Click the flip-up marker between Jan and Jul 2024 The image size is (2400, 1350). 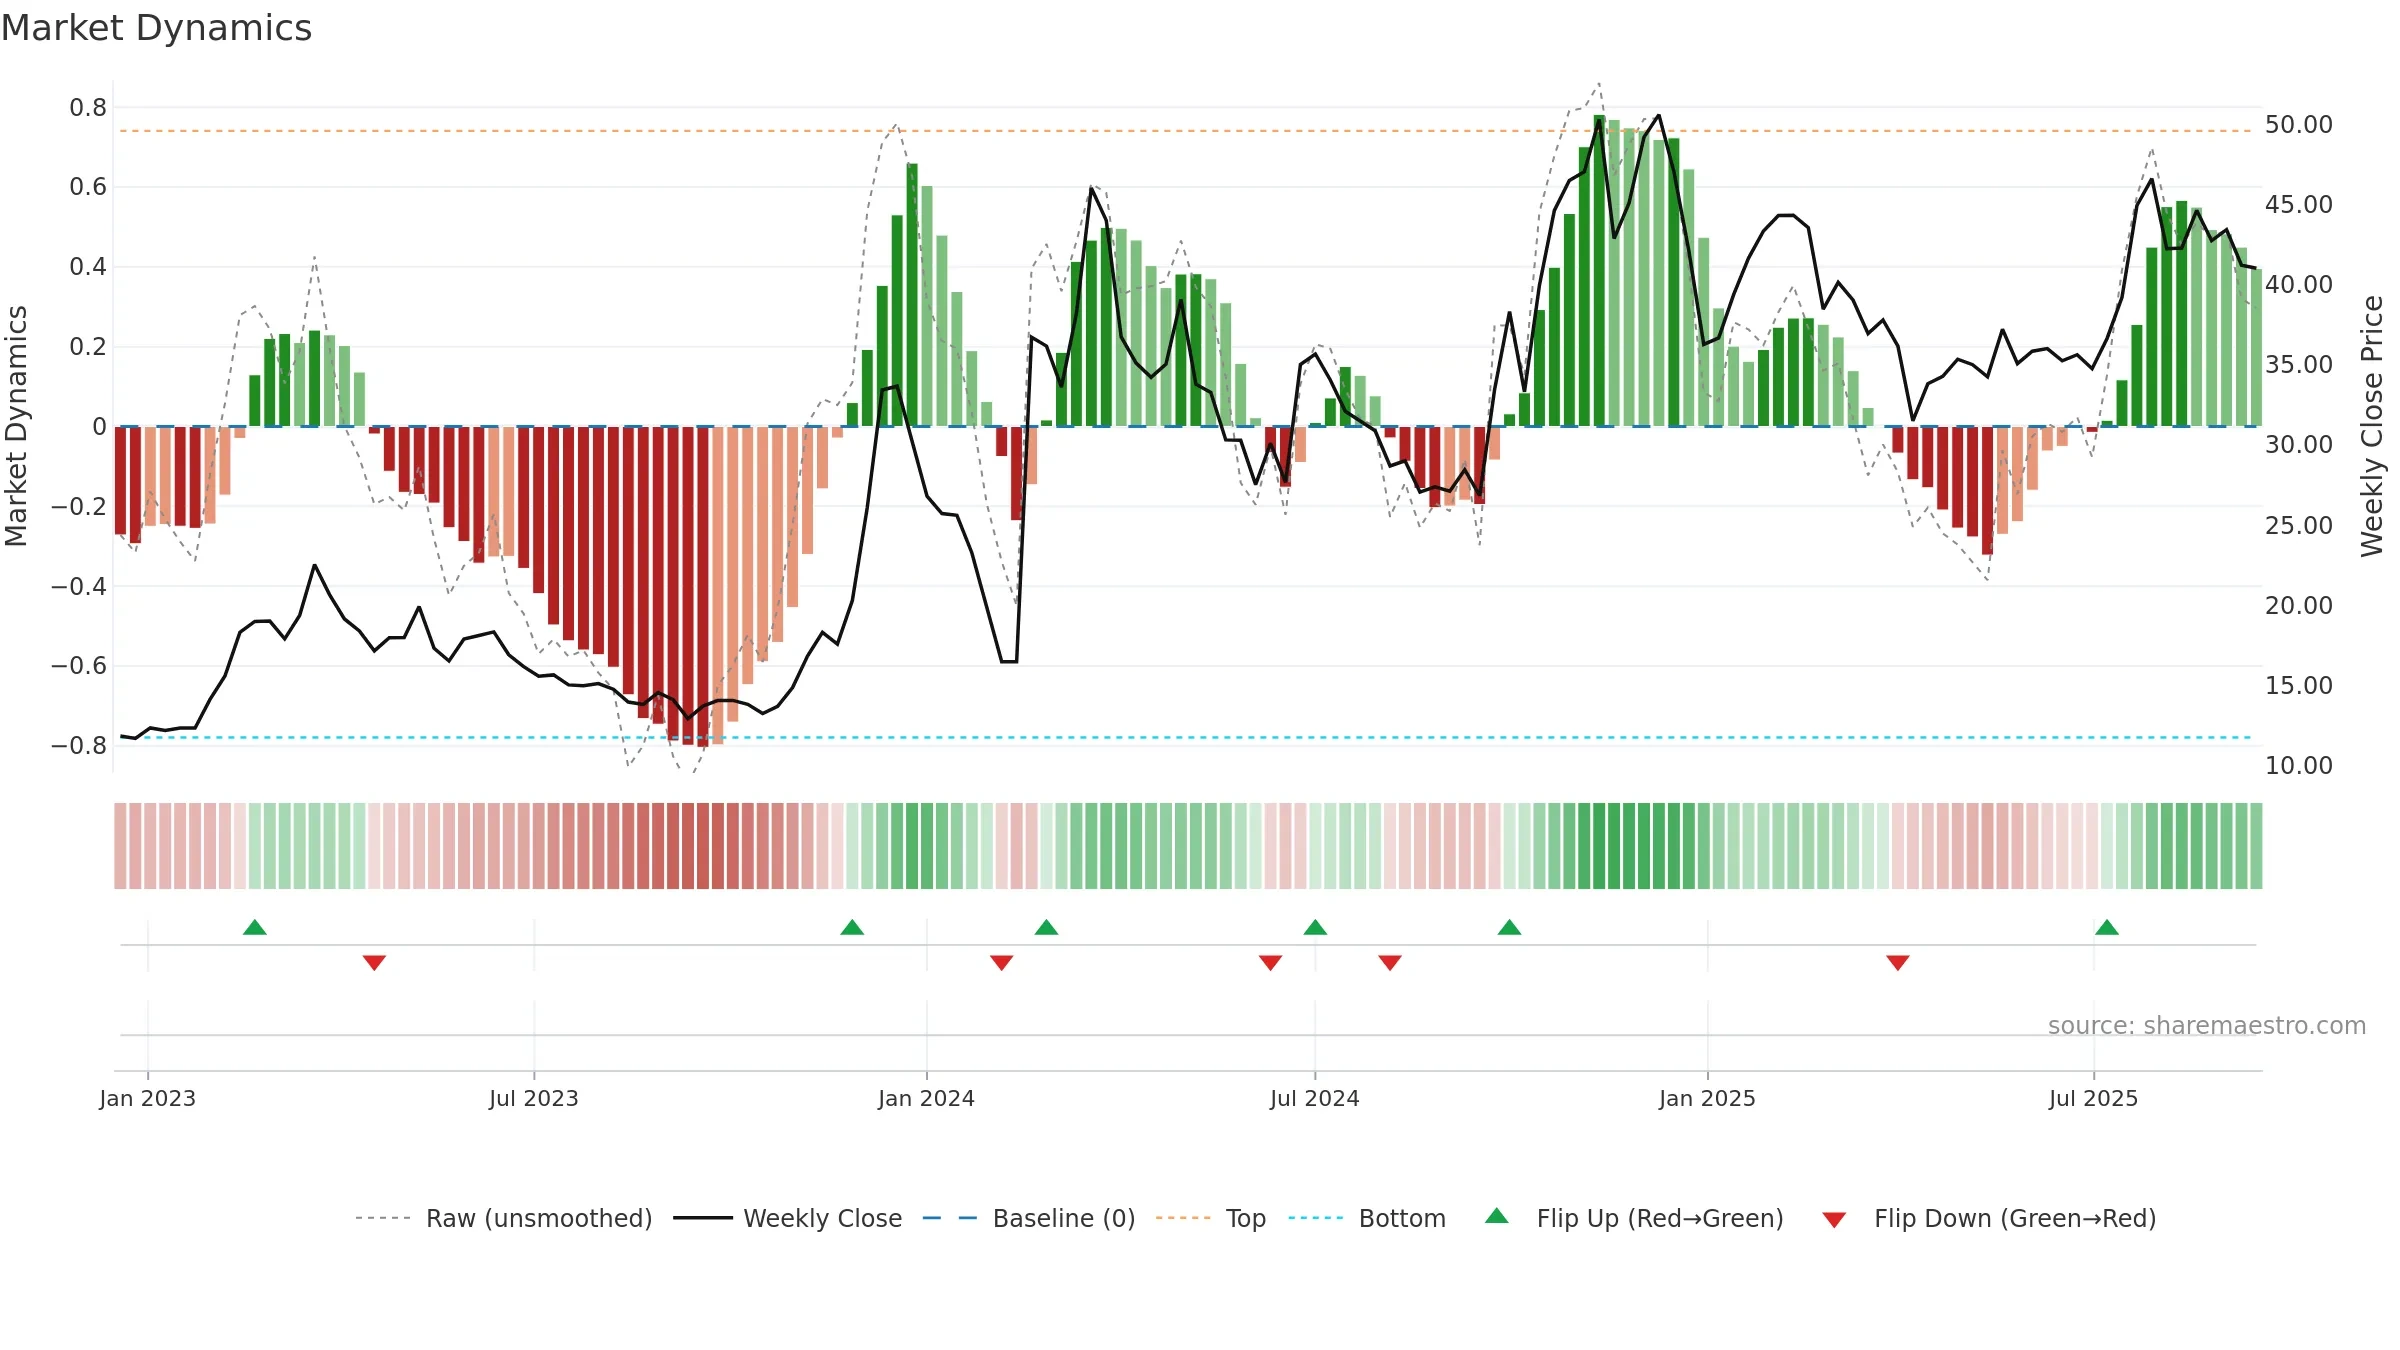1046,927
